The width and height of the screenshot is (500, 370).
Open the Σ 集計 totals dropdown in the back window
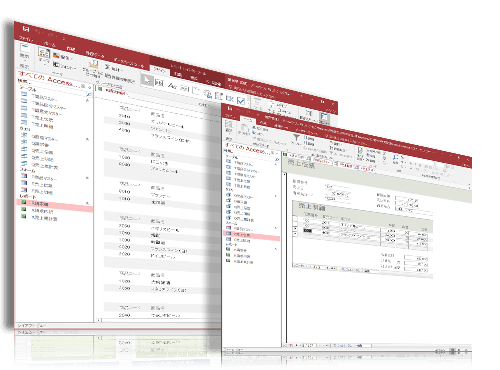coord(113,68)
